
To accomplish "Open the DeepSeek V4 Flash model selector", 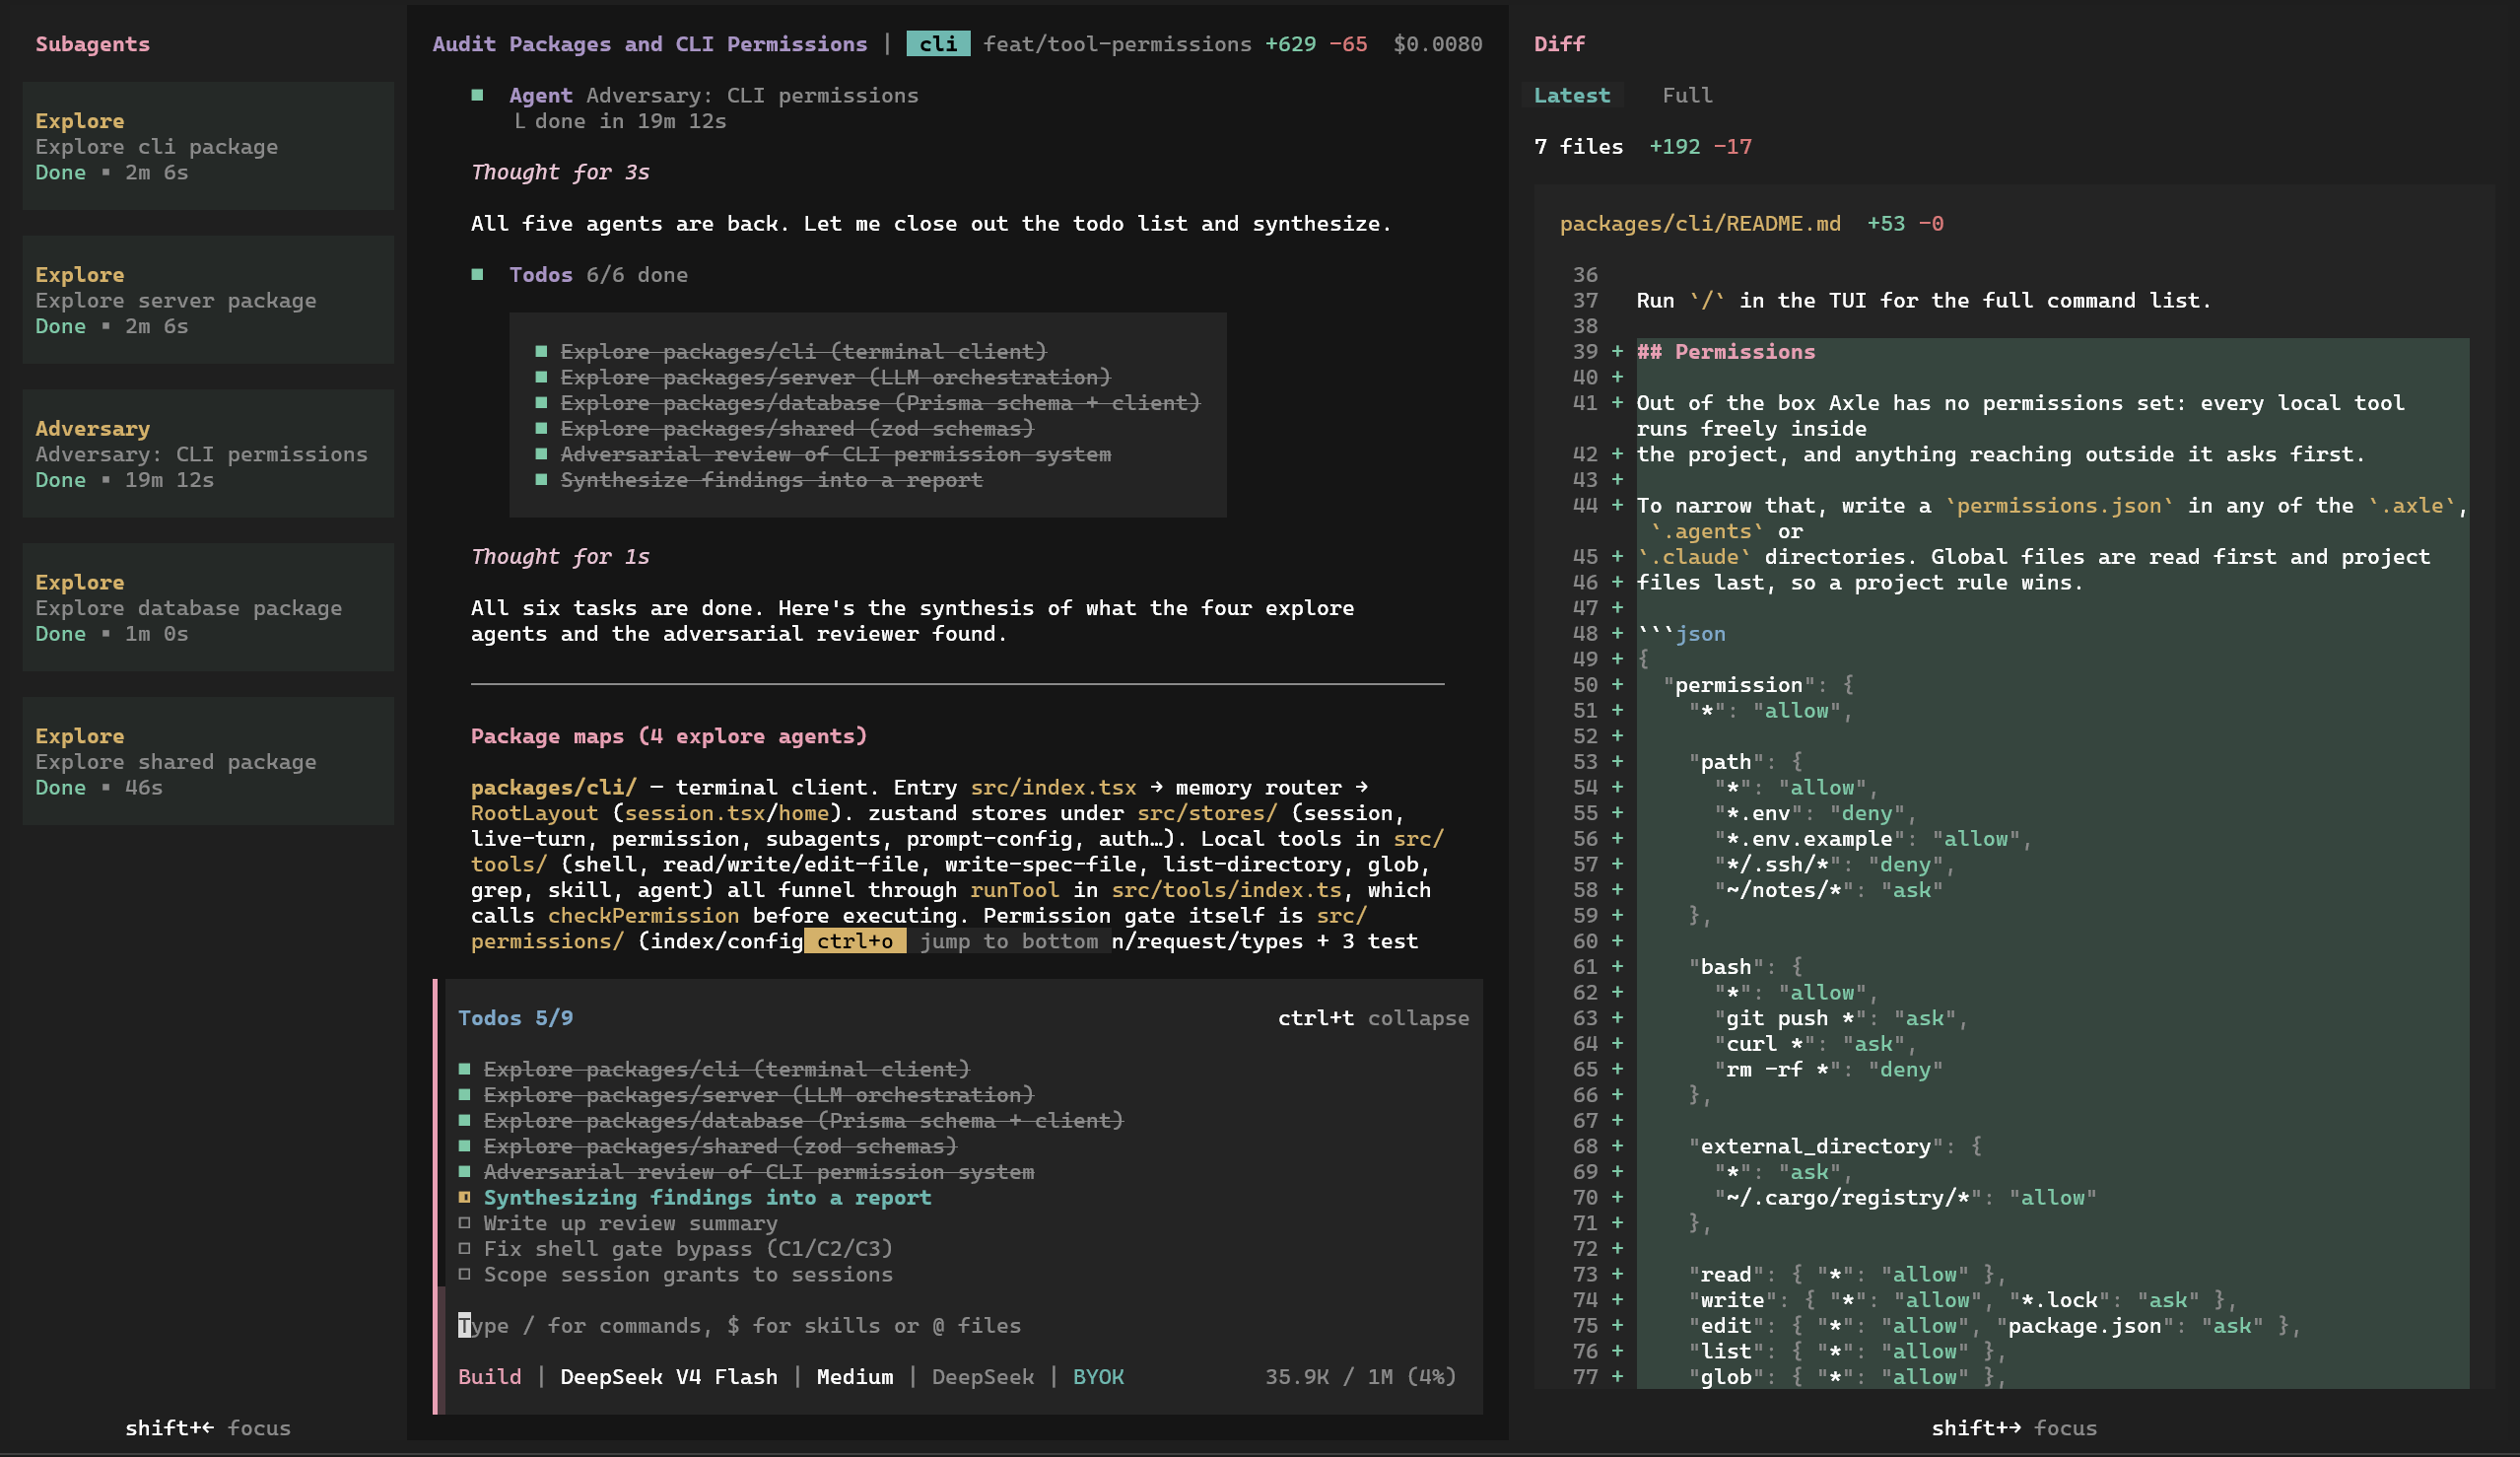I will 668,1377.
